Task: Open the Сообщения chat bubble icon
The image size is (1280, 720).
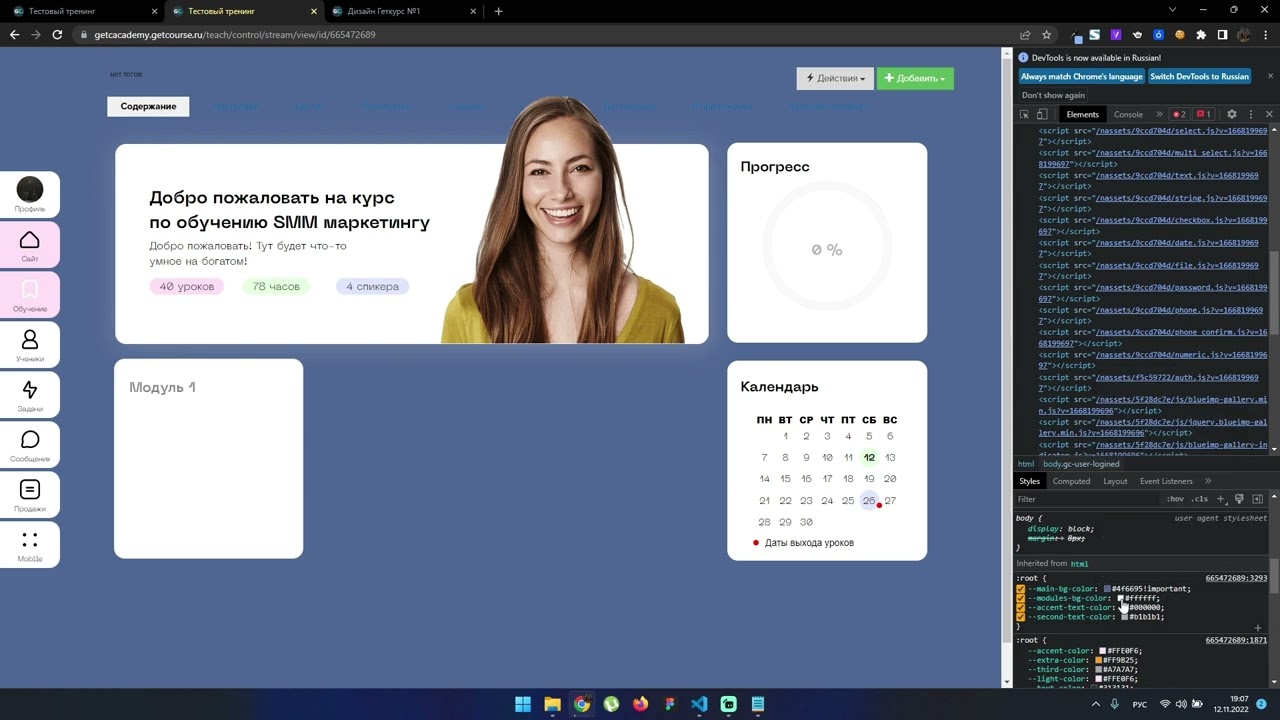Action: (30, 440)
